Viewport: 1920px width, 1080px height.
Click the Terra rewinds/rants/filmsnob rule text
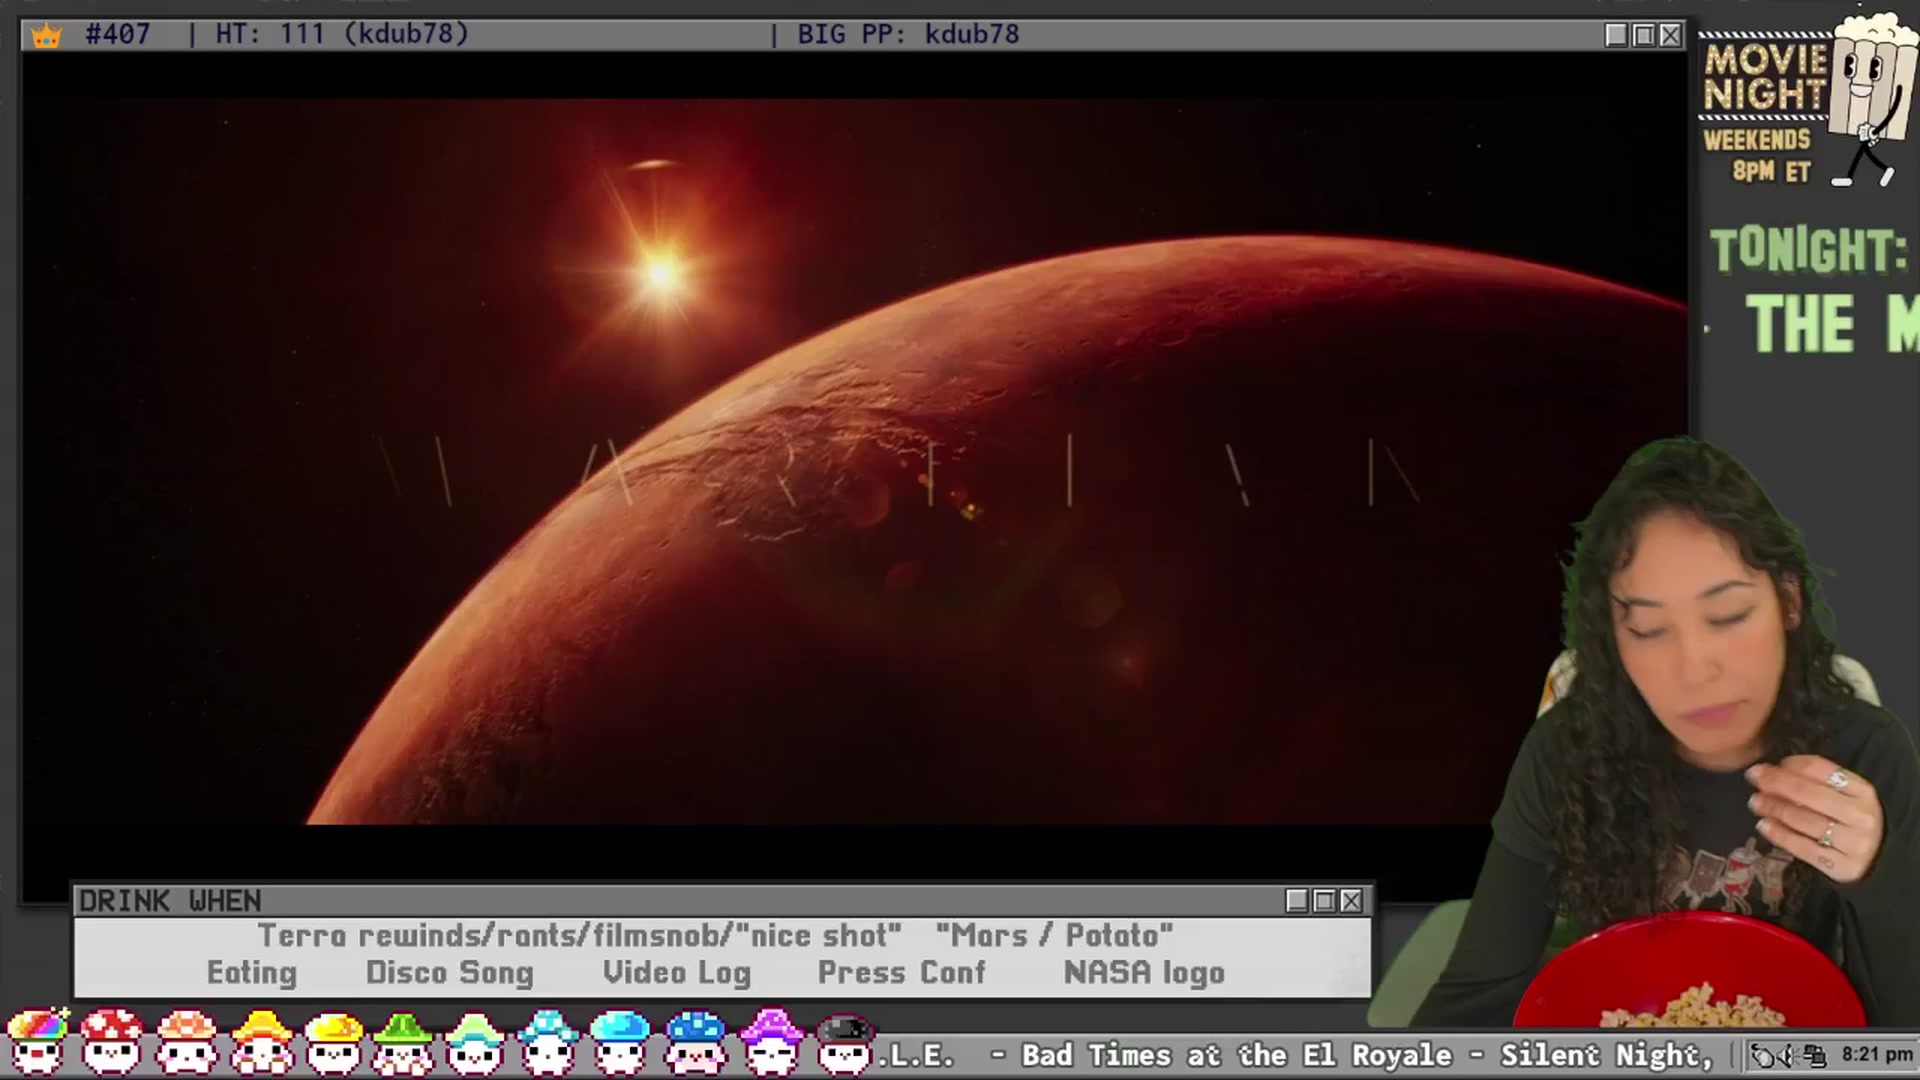(x=579, y=936)
